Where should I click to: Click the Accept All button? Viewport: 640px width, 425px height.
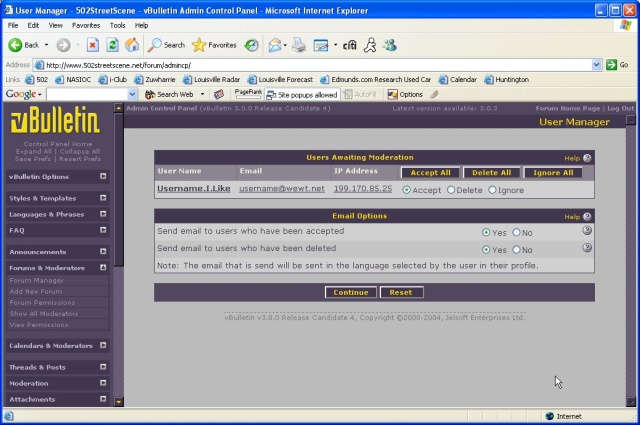(x=430, y=173)
